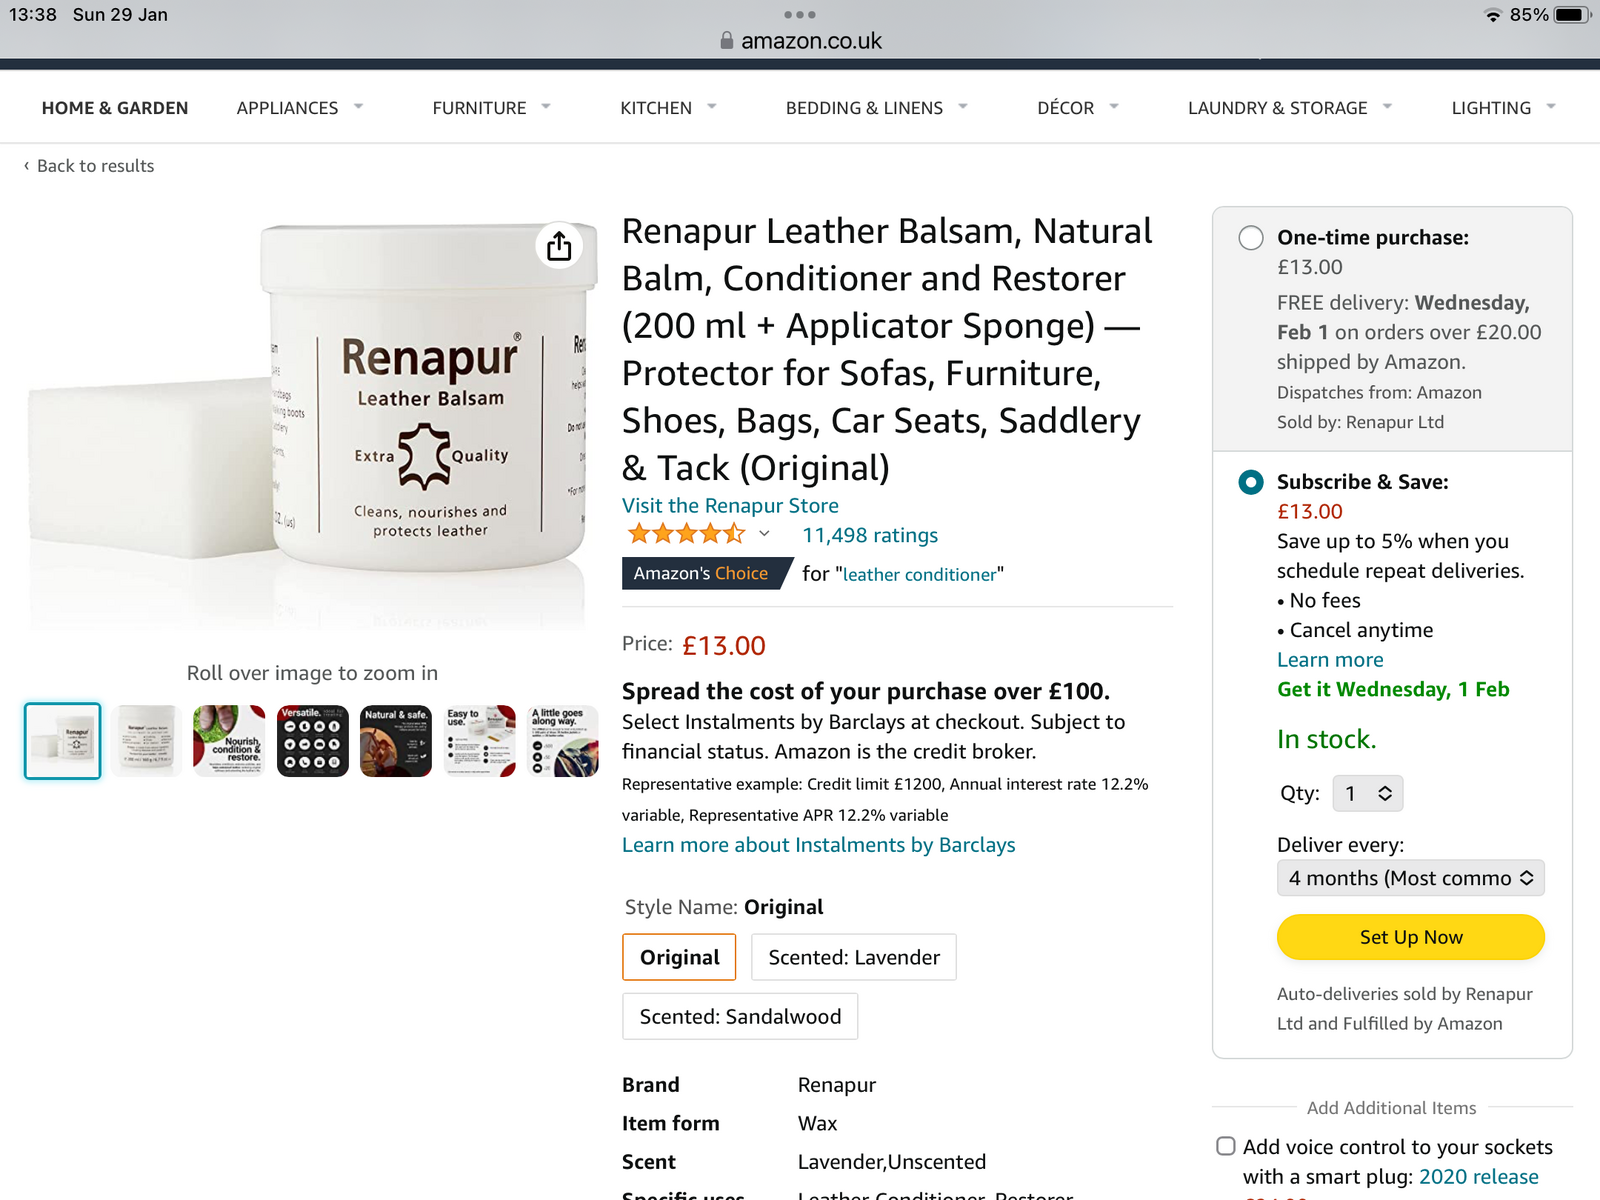
Task: Open the Appliances menu
Action: (x=299, y=108)
